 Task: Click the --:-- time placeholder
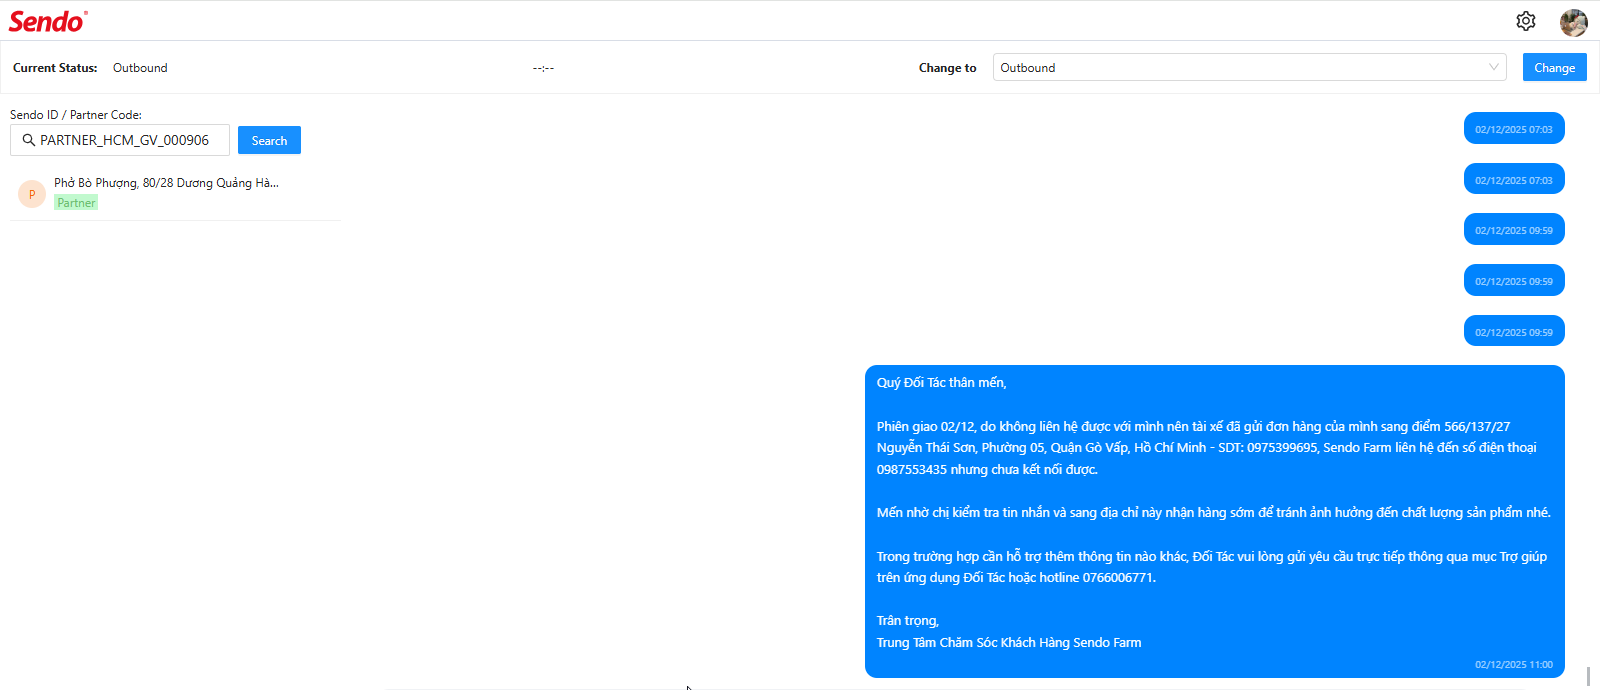tap(543, 68)
